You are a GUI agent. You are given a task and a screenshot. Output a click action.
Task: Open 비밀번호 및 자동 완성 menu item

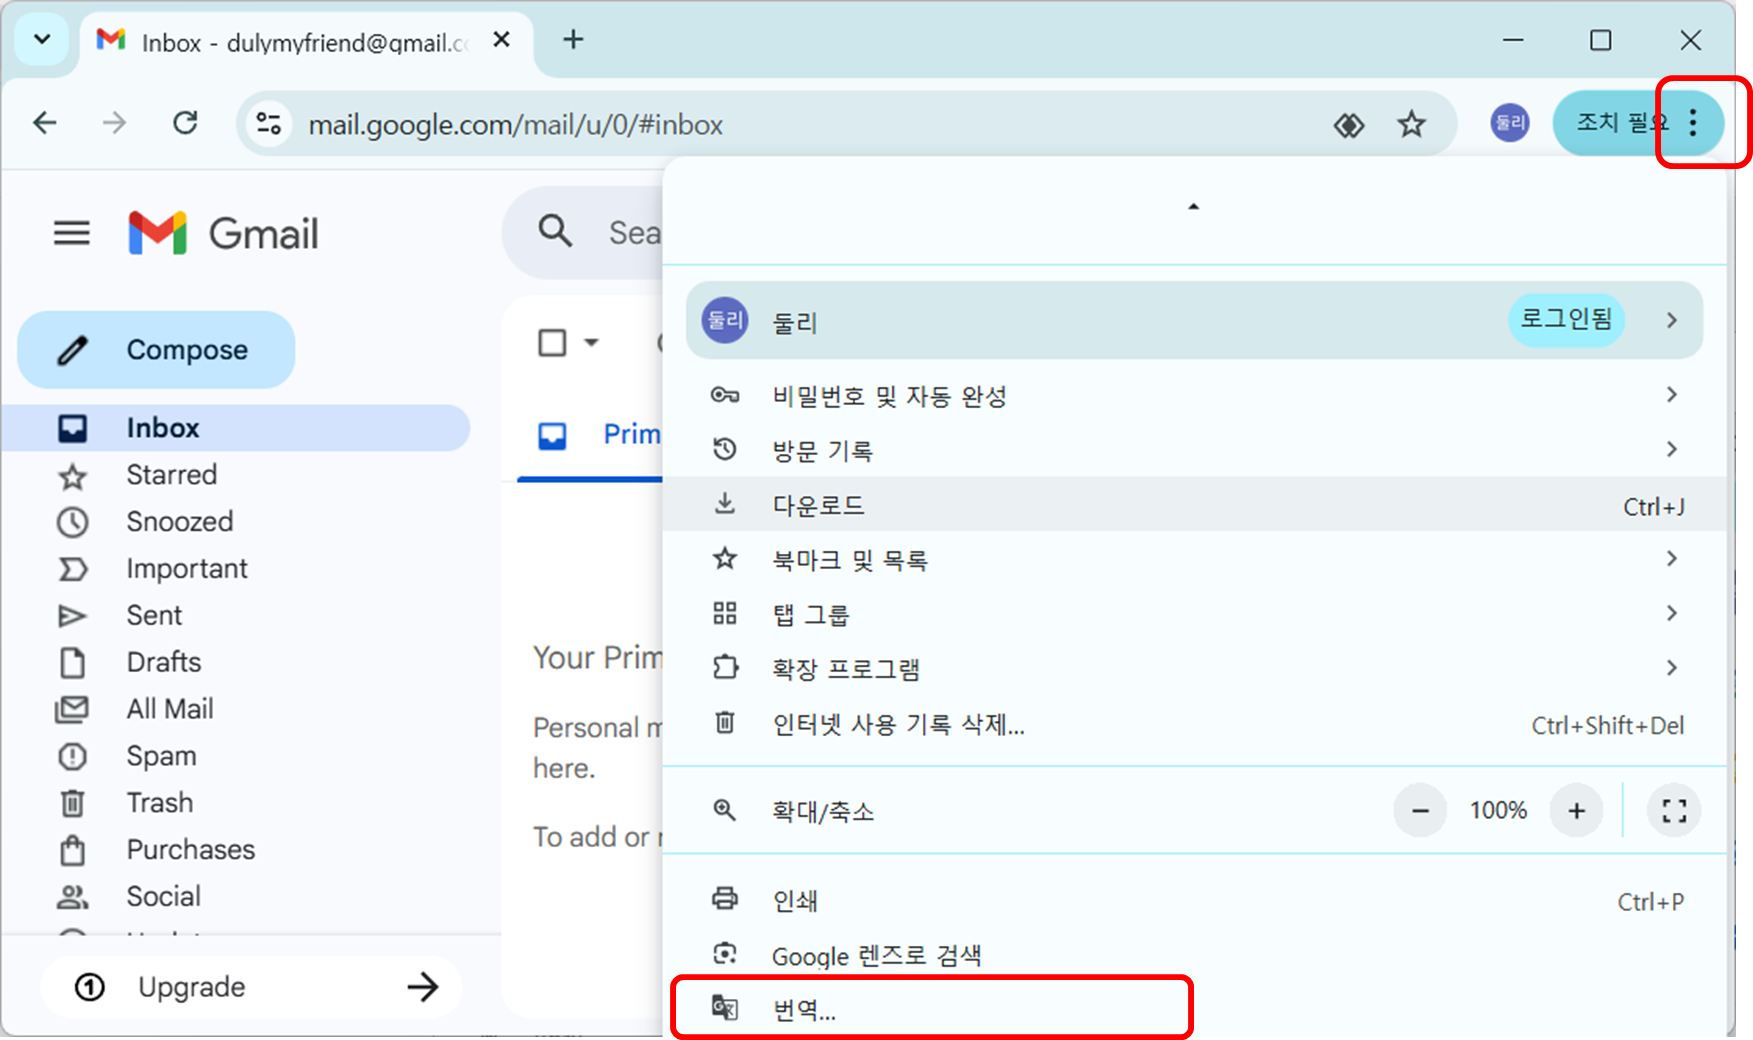pyautogui.click(x=1194, y=396)
